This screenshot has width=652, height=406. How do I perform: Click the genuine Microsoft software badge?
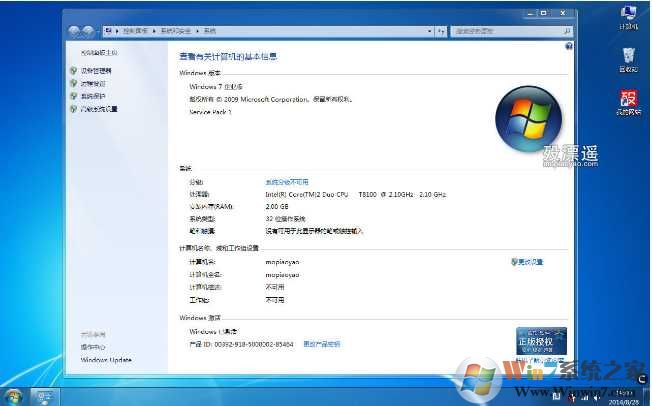[x=541, y=342]
